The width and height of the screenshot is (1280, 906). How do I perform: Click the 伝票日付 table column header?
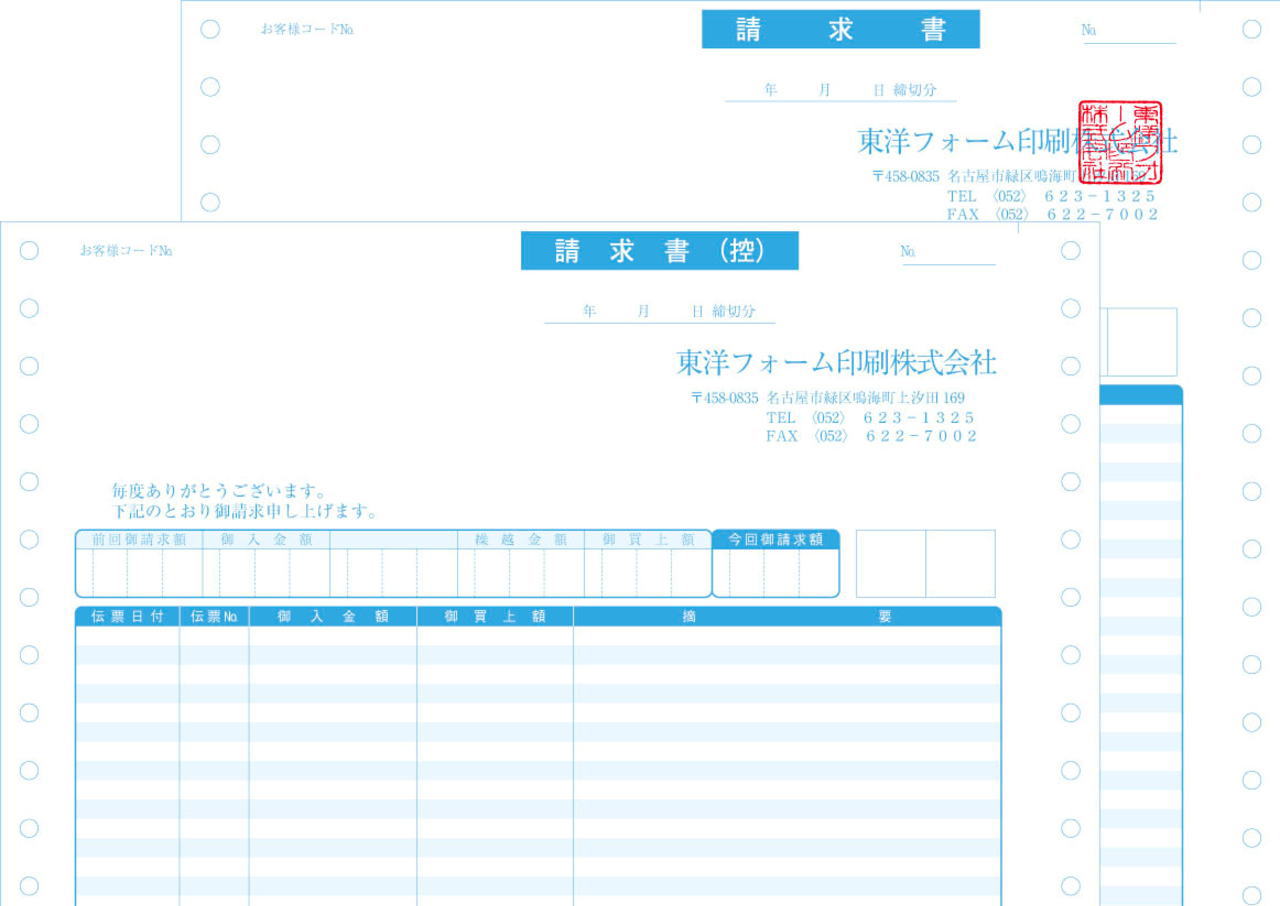tap(128, 617)
